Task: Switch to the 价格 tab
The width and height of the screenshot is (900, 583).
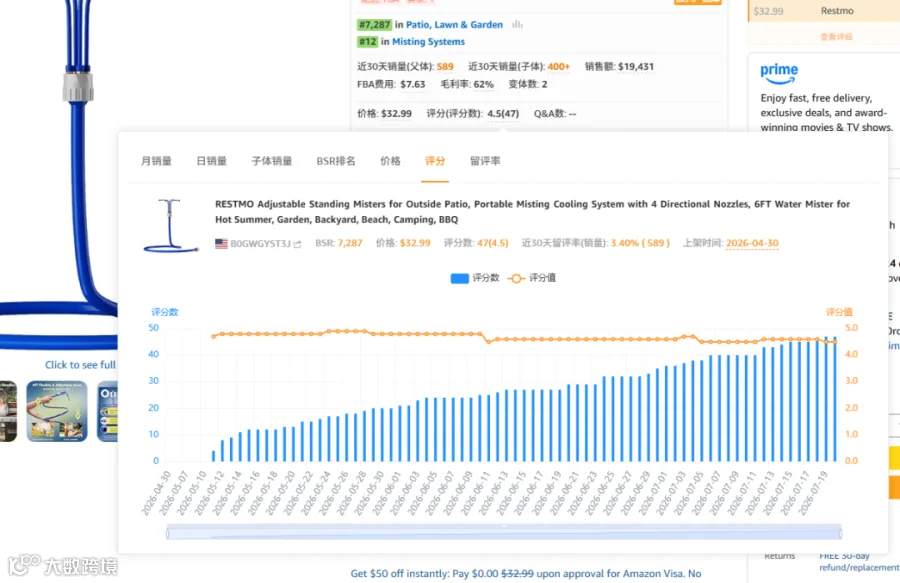Action: tap(390, 161)
